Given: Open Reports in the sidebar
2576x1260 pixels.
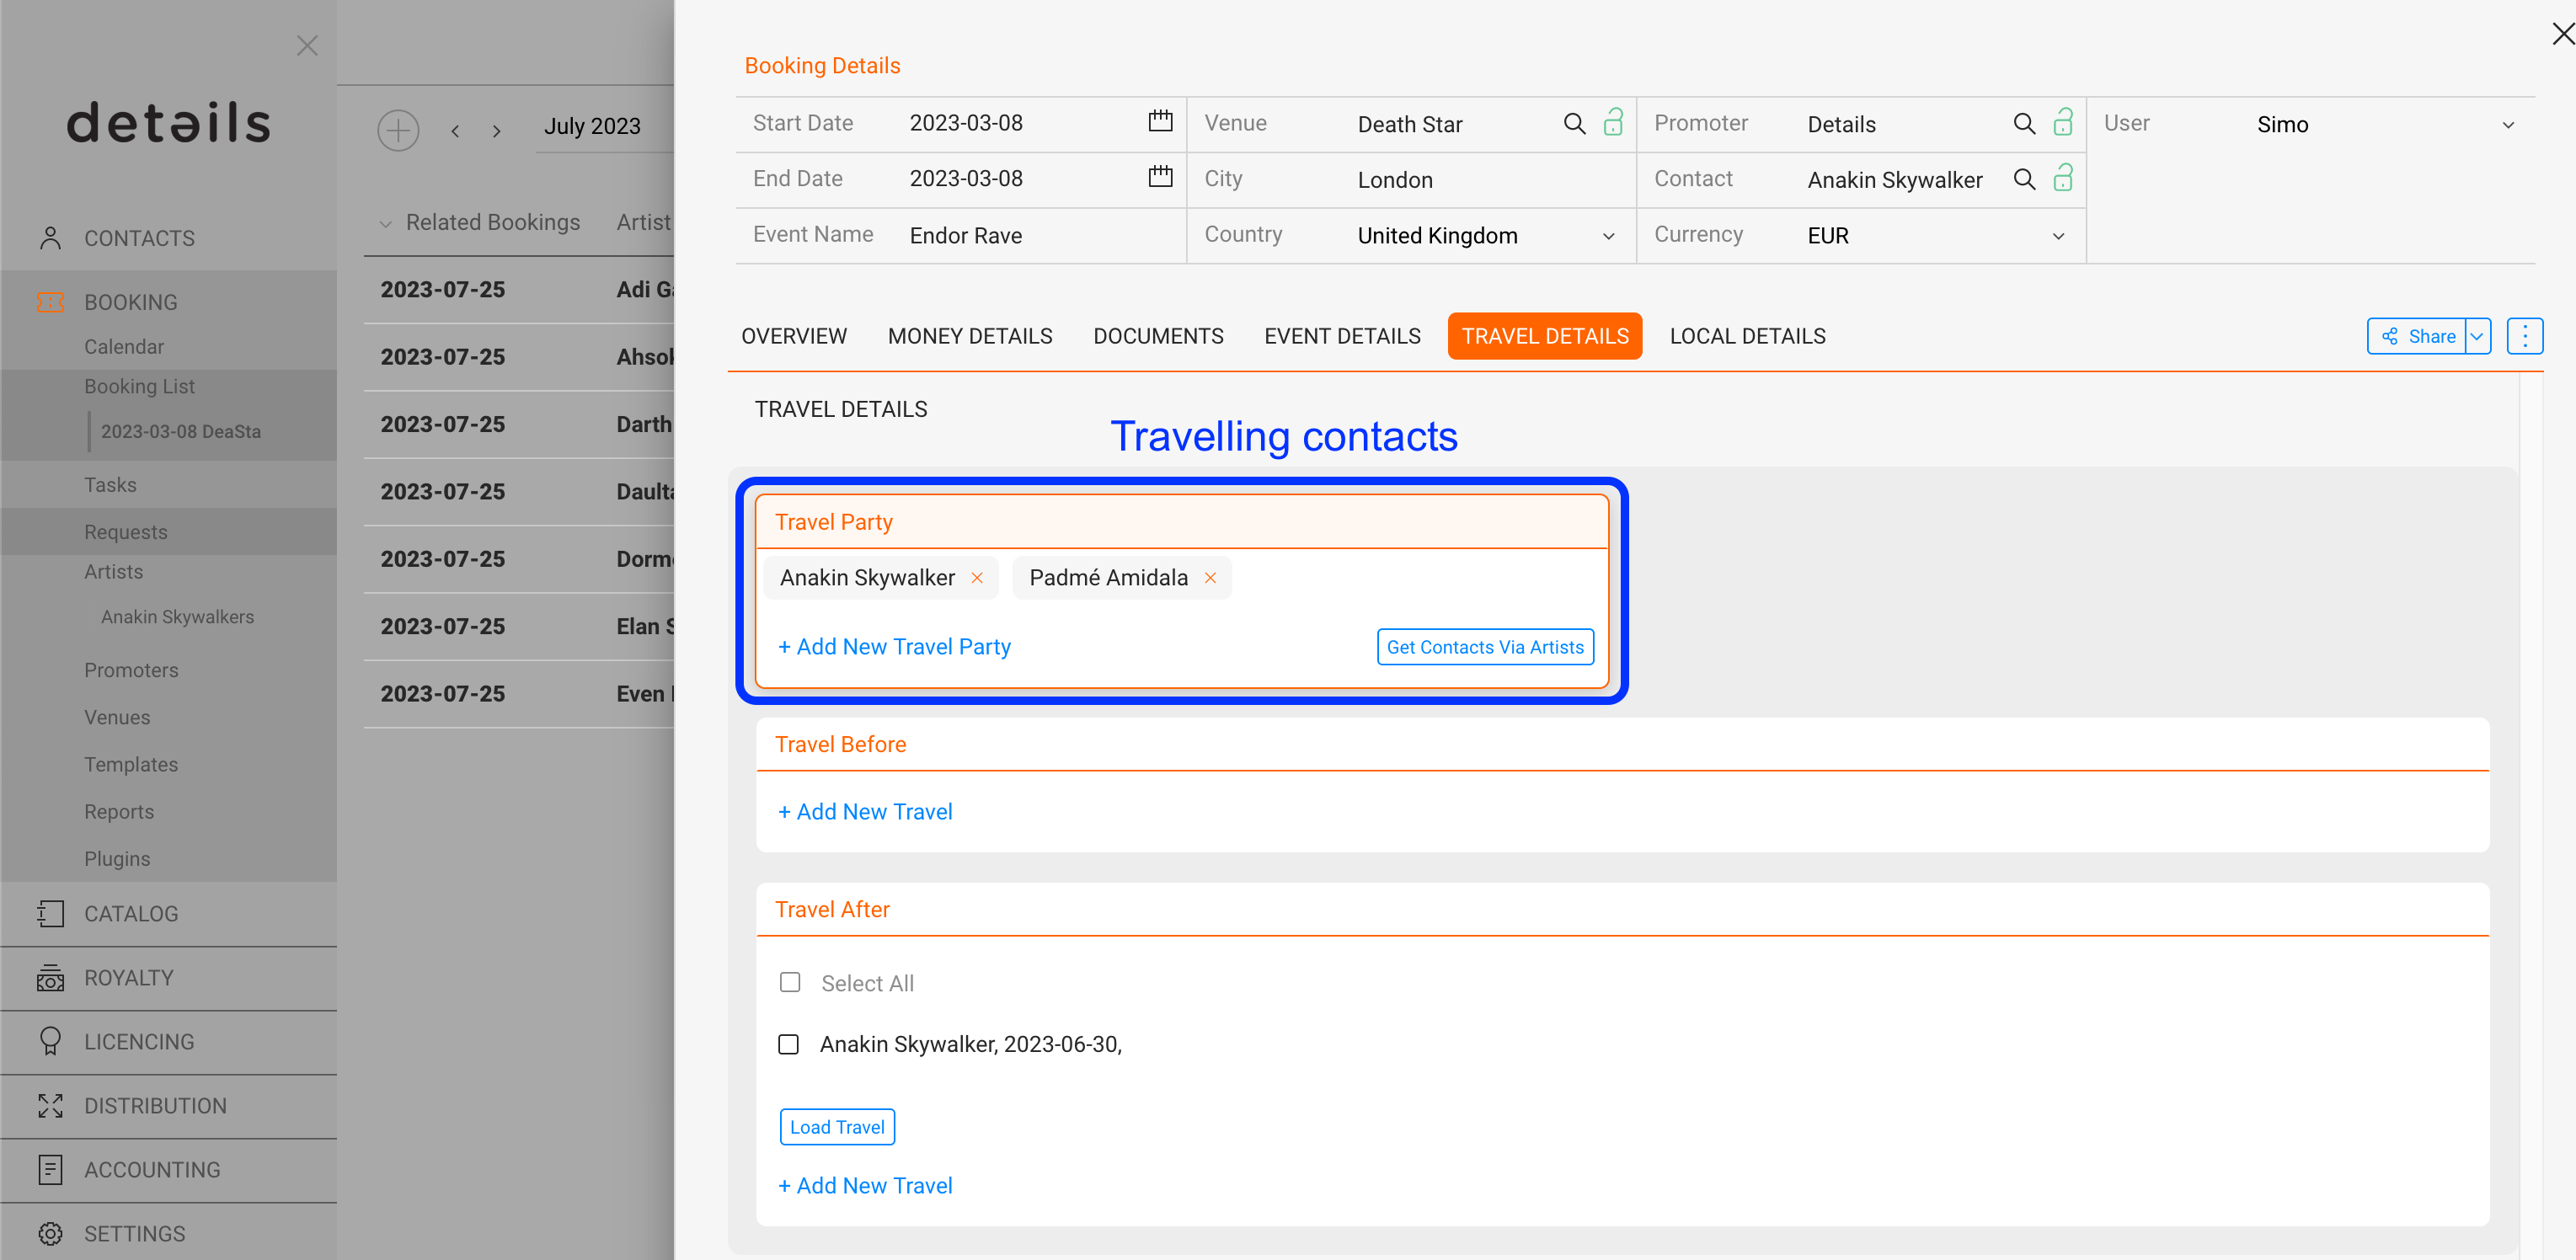Looking at the screenshot, I should (x=119, y=812).
